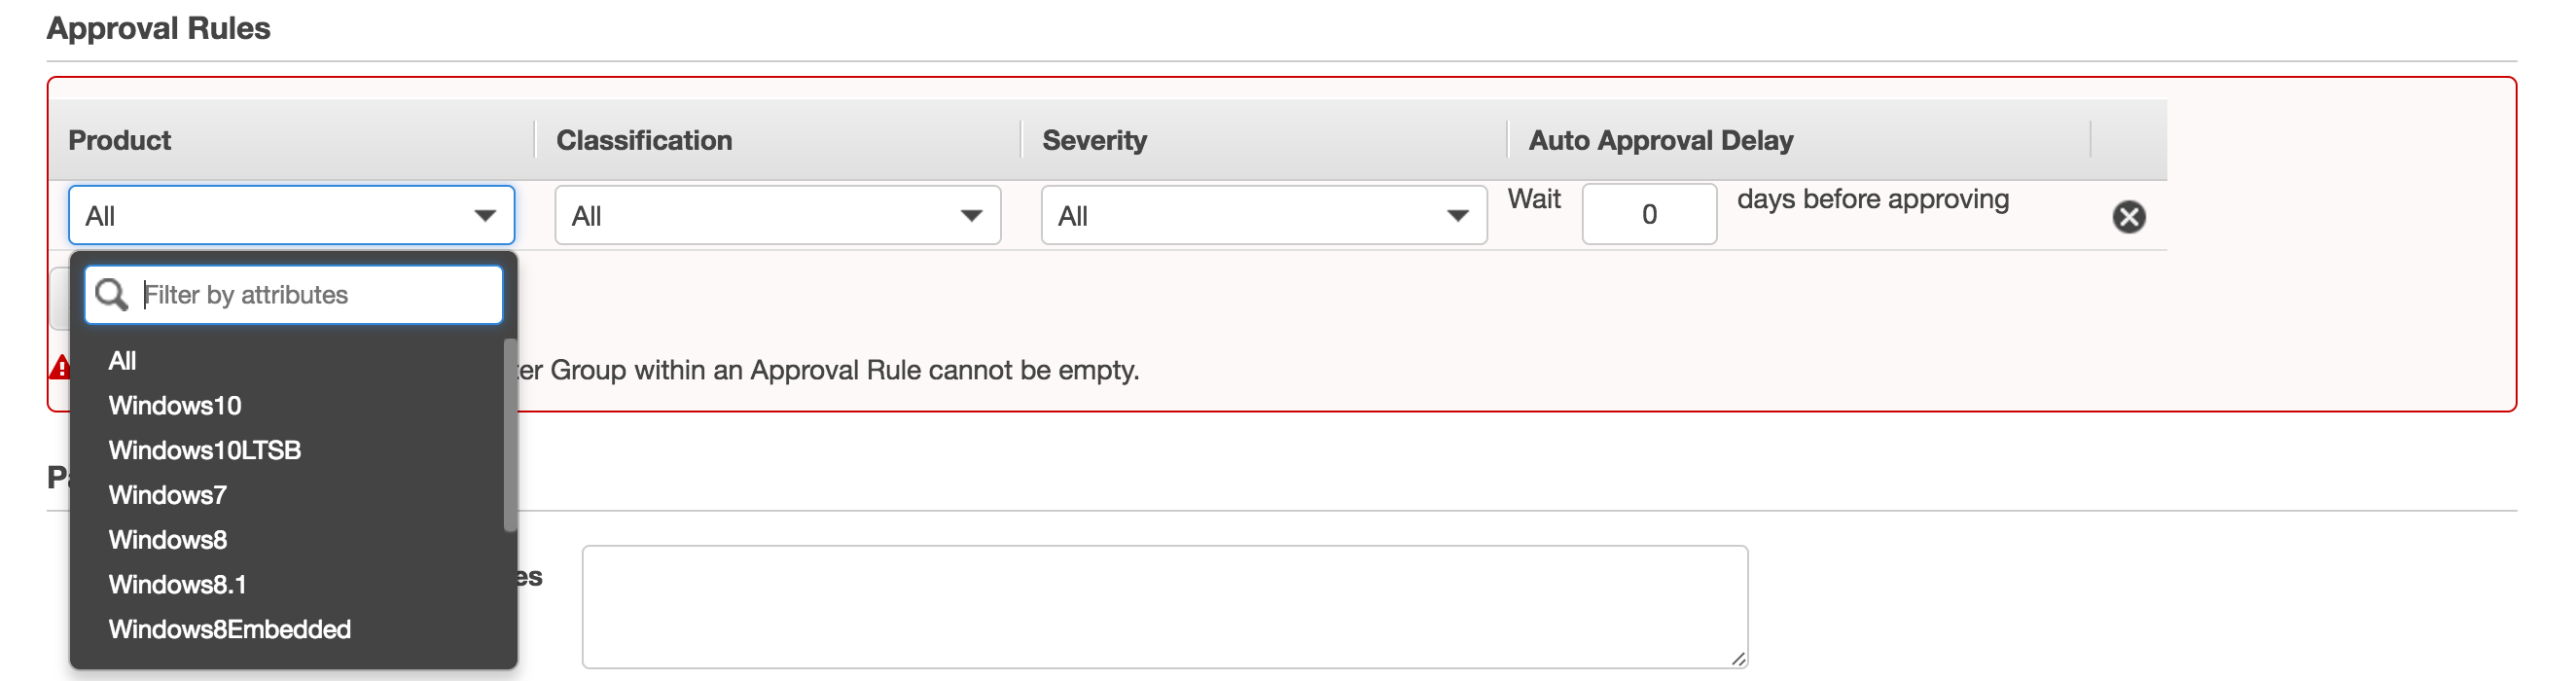This screenshot has height=681, width=2576.
Task: Select All in the product list
Action: click(122, 360)
